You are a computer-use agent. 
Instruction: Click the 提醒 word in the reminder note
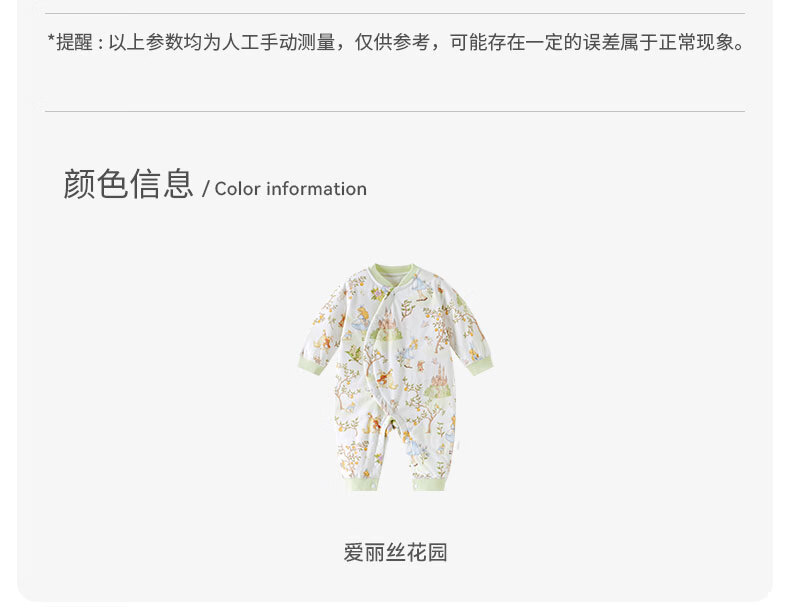pyautogui.click(x=75, y=42)
